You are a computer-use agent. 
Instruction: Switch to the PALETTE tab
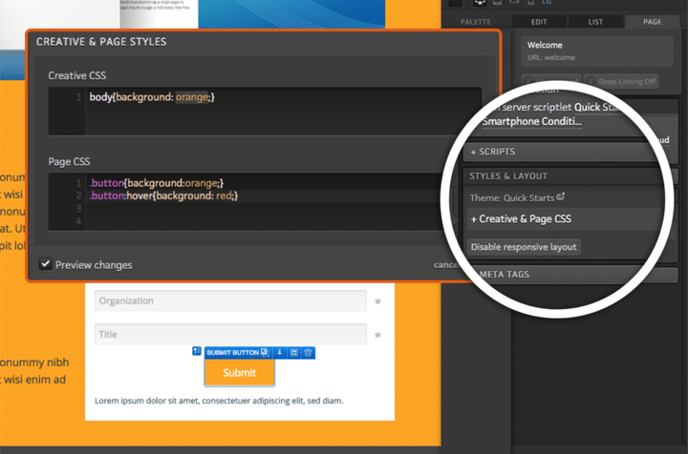[475, 22]
